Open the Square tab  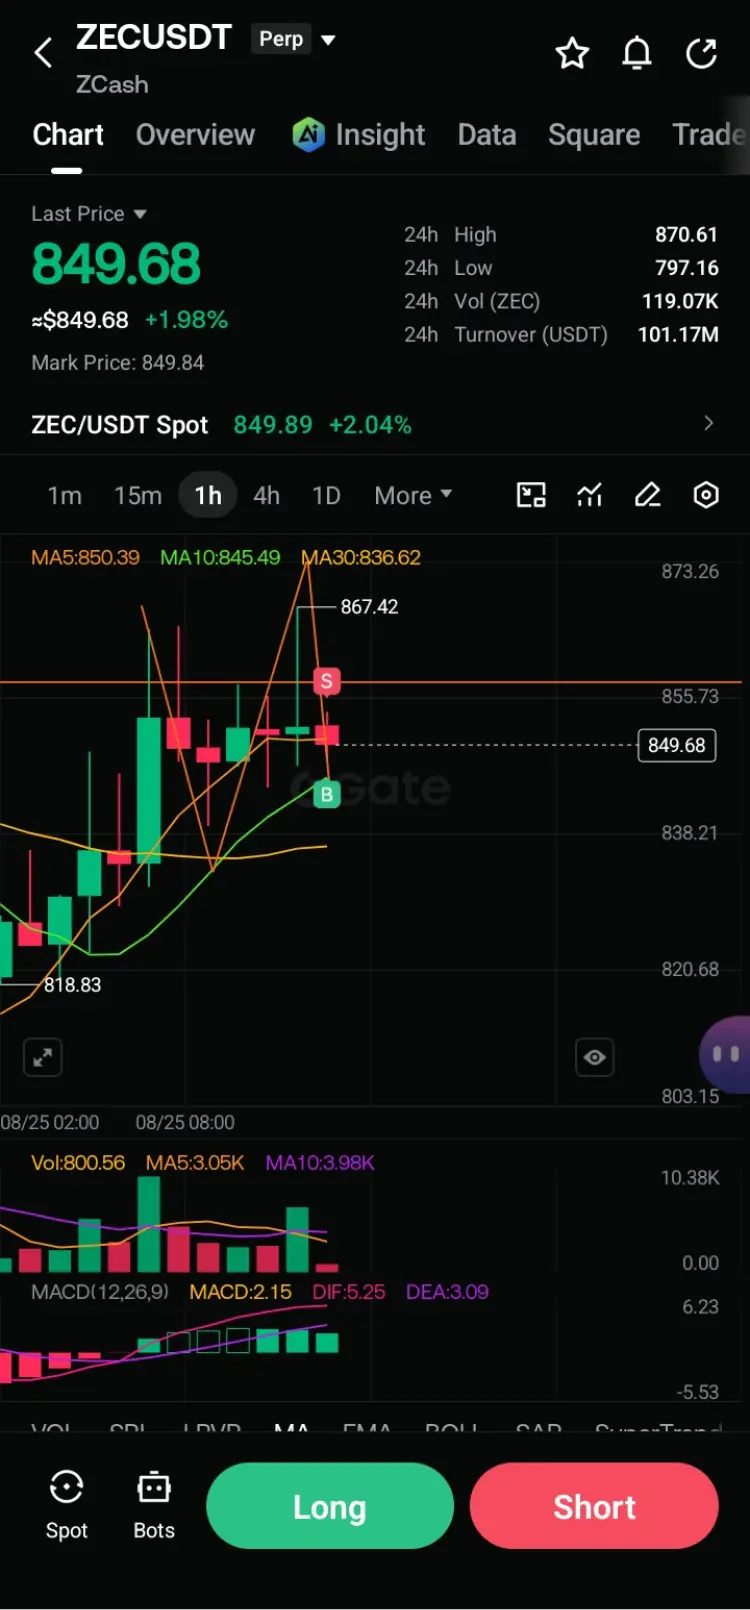594,135
